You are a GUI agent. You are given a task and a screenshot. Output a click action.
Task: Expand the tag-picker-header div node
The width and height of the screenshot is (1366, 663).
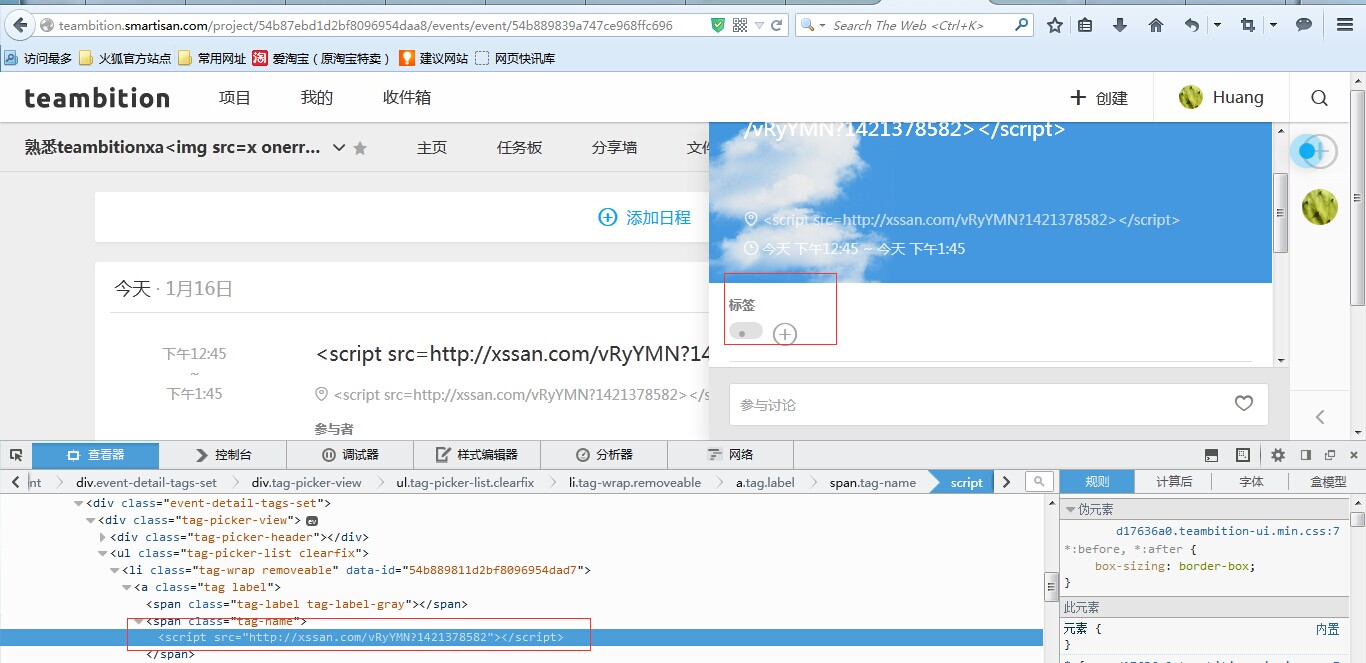click(103, 537)
